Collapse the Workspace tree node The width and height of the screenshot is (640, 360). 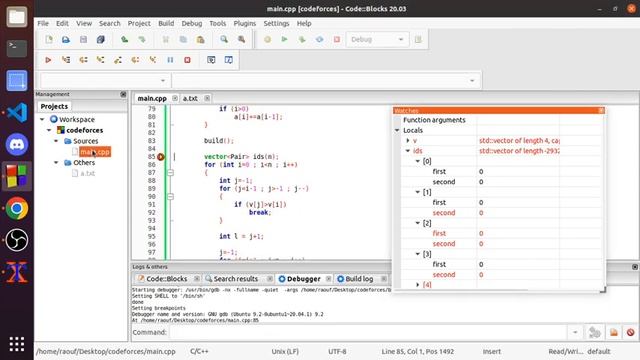click(42, 119)
